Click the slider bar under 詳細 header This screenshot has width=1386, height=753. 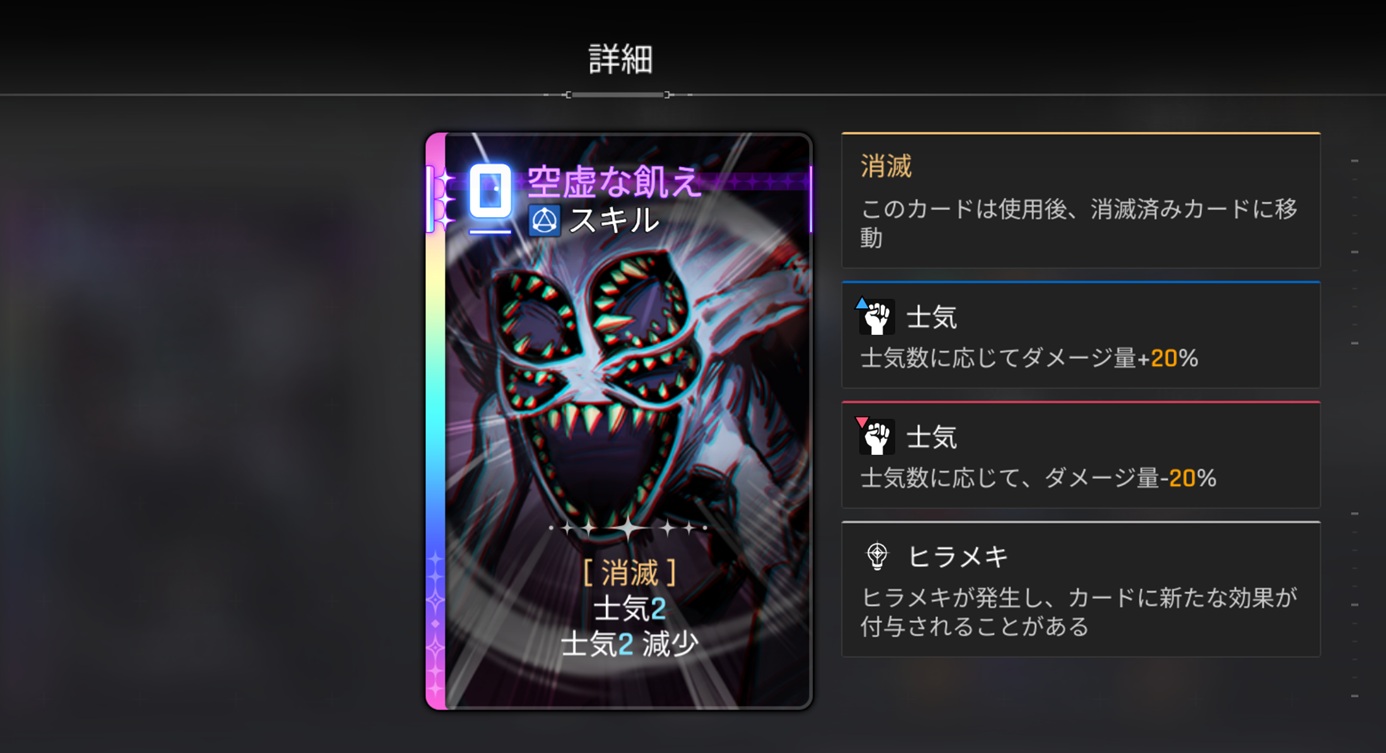click(x=618, y=95)
